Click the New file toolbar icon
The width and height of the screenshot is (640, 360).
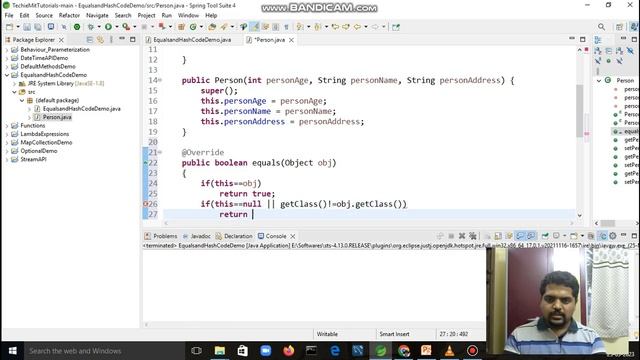pyautogui.click(x=9, y=27)
